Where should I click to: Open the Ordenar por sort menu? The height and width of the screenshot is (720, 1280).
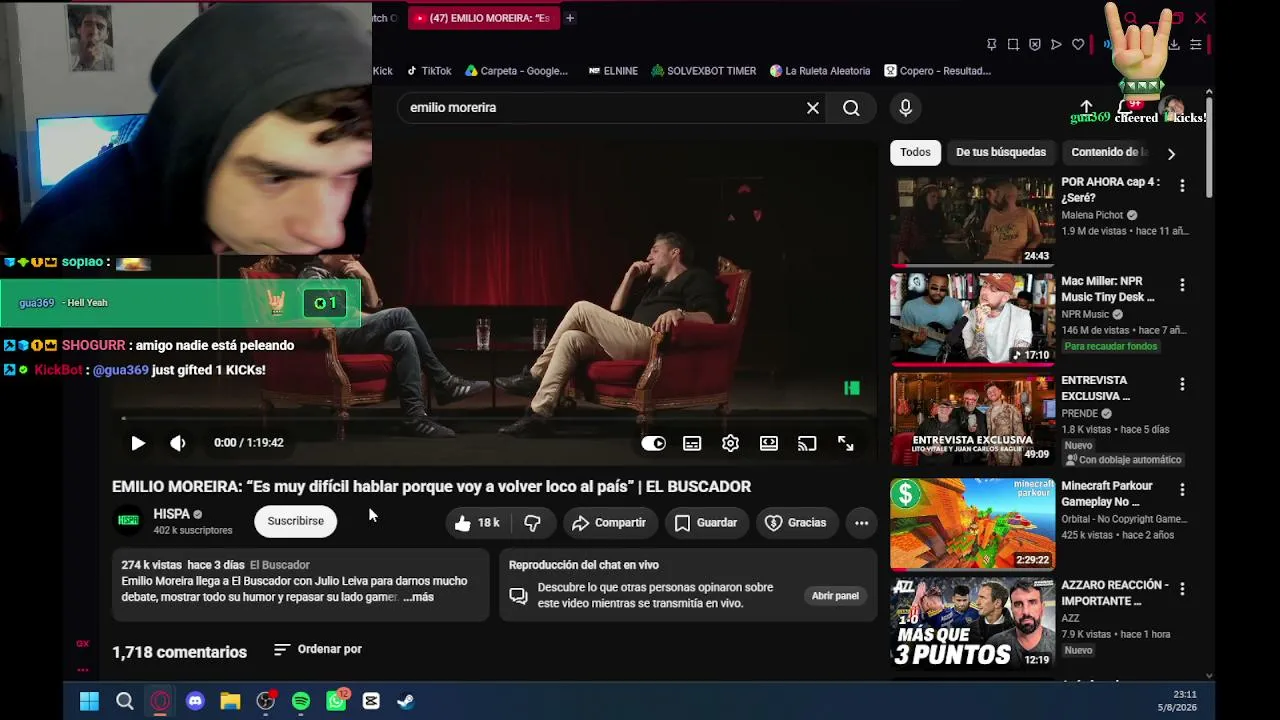click(318, 649)
